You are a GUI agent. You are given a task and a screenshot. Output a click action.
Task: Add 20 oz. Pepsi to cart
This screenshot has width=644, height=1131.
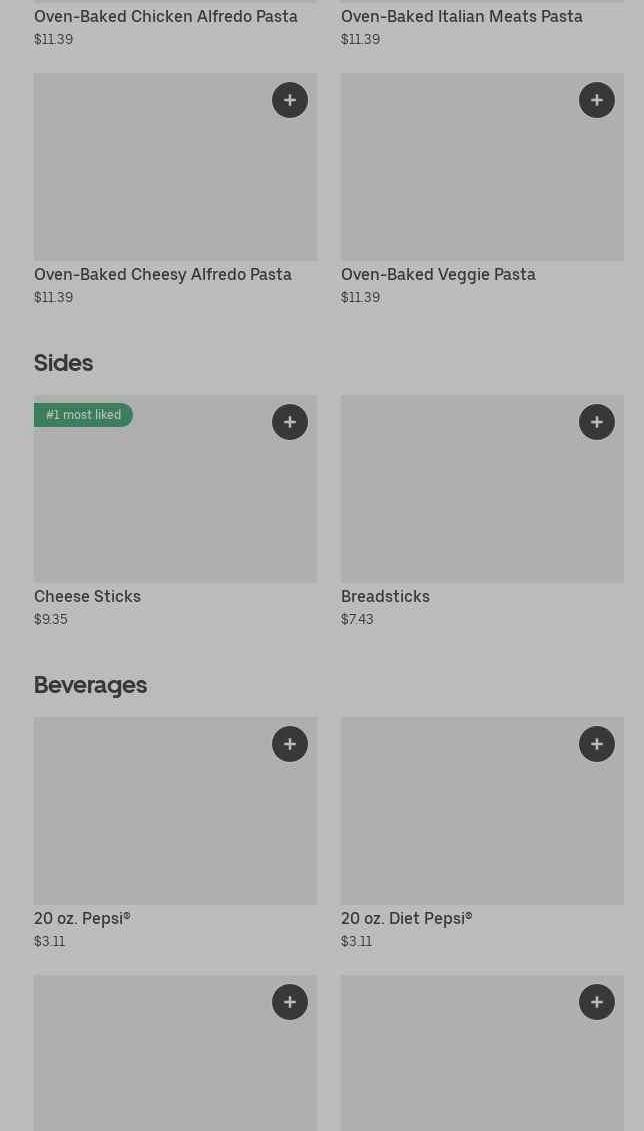[290, 744]
